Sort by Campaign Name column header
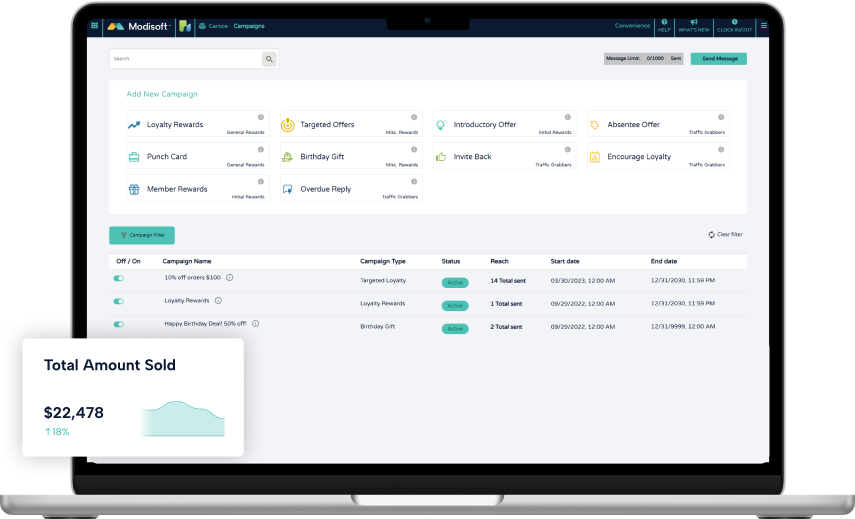The height and width of the screenshot is (519, 855). [x=186, y=261]
